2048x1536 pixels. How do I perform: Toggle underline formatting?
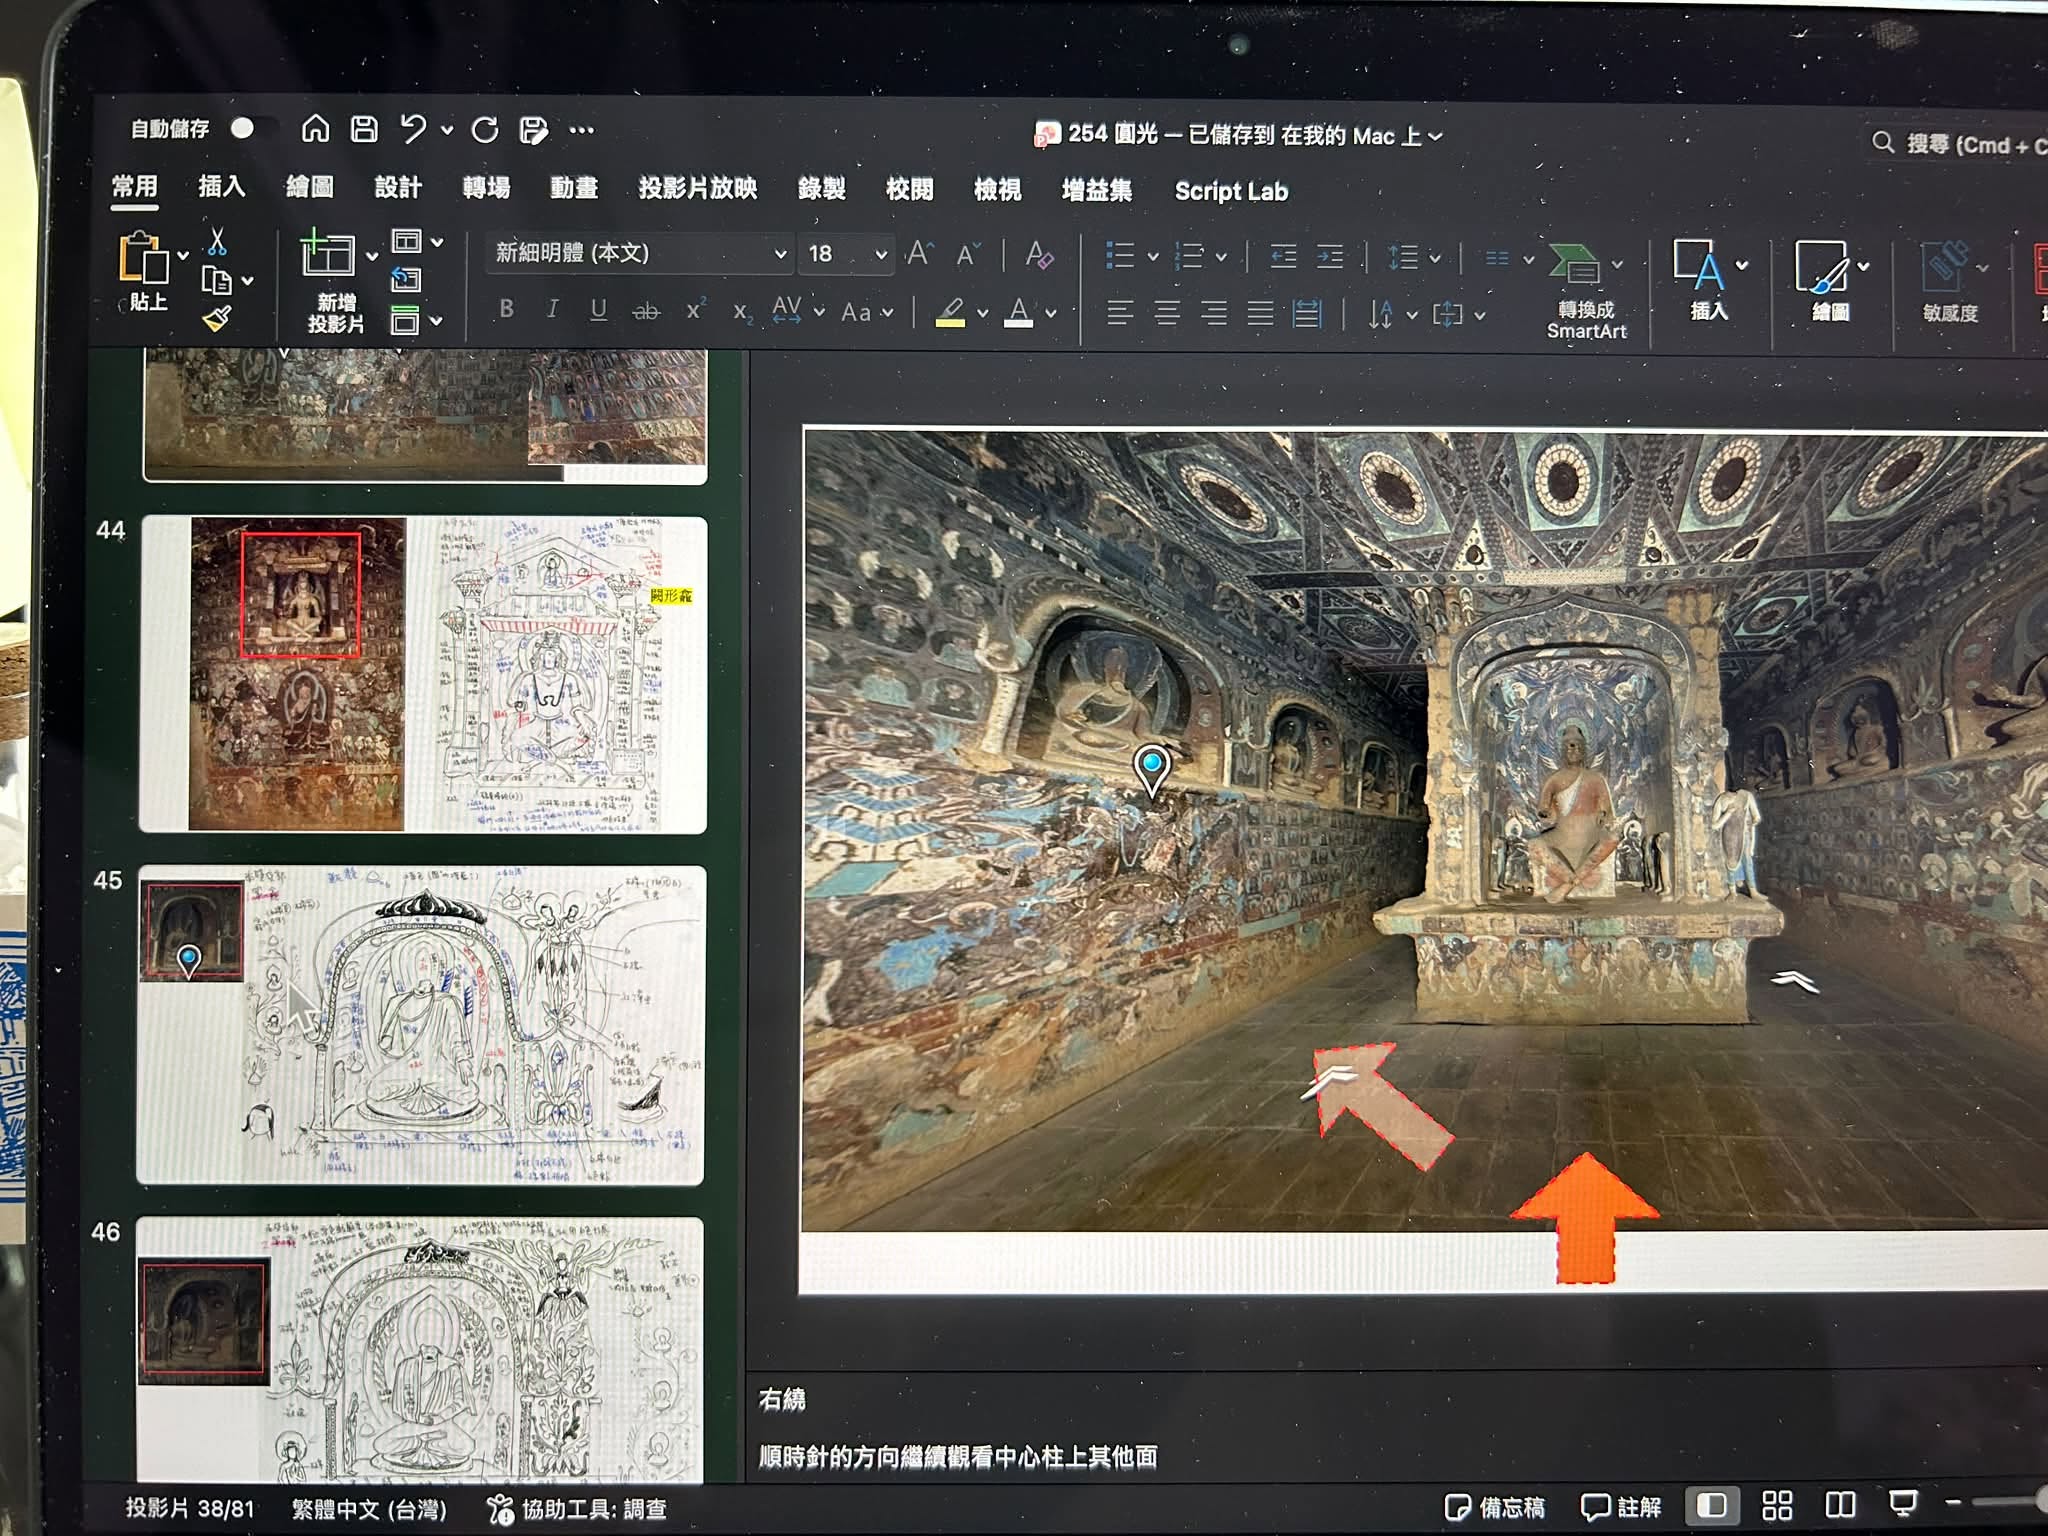click(x=598, y=310)
